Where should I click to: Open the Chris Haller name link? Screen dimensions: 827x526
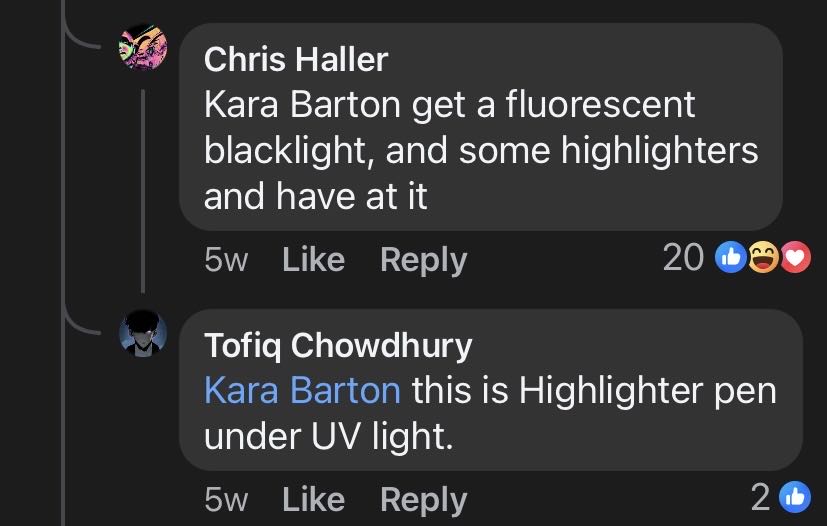point(295,59)
